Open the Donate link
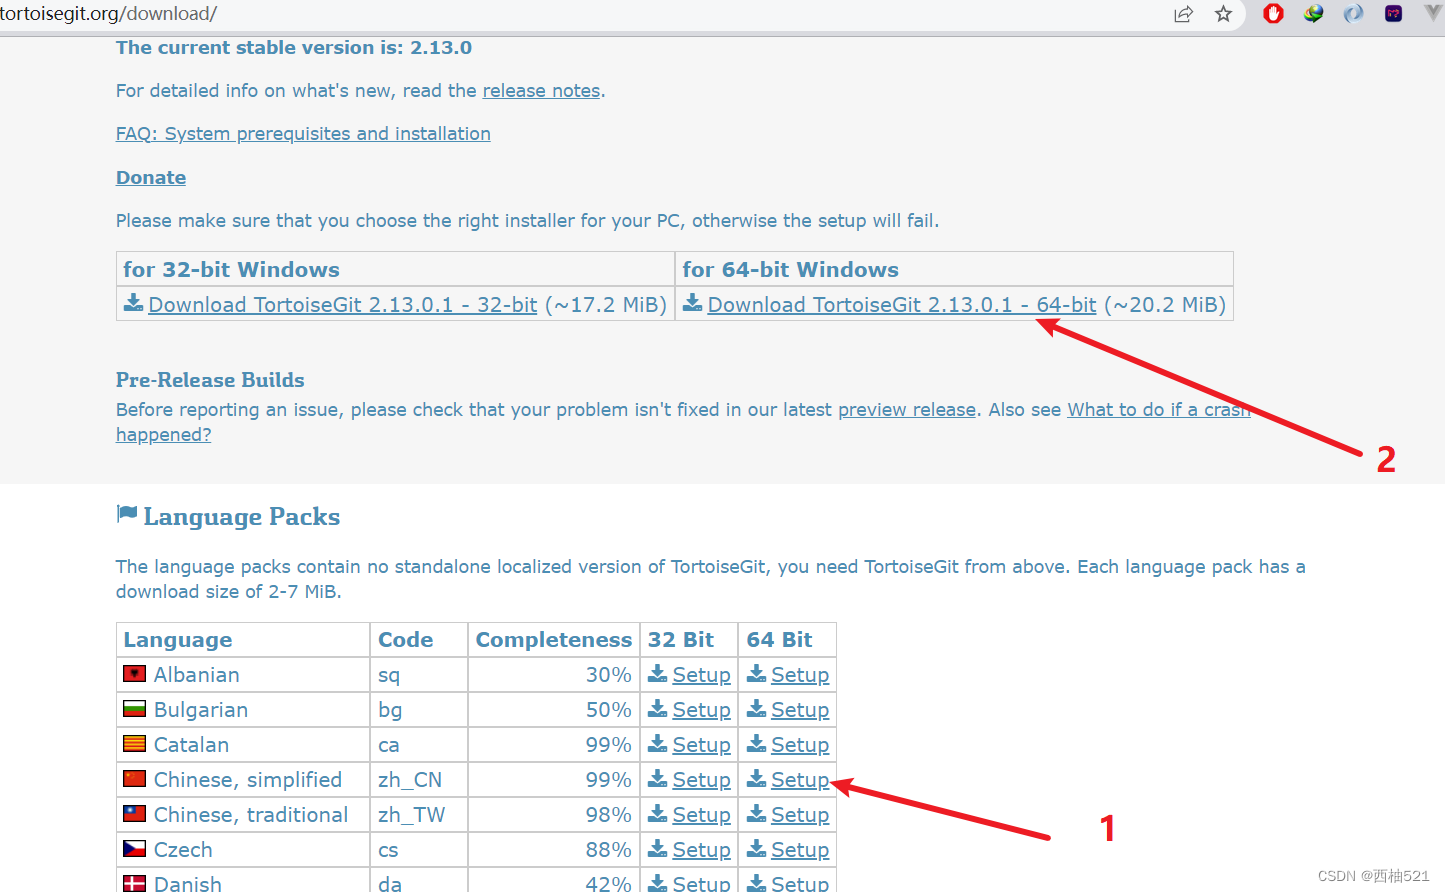Image resolution: width=1445 pixels, height=892 pixels. [151, 178]
